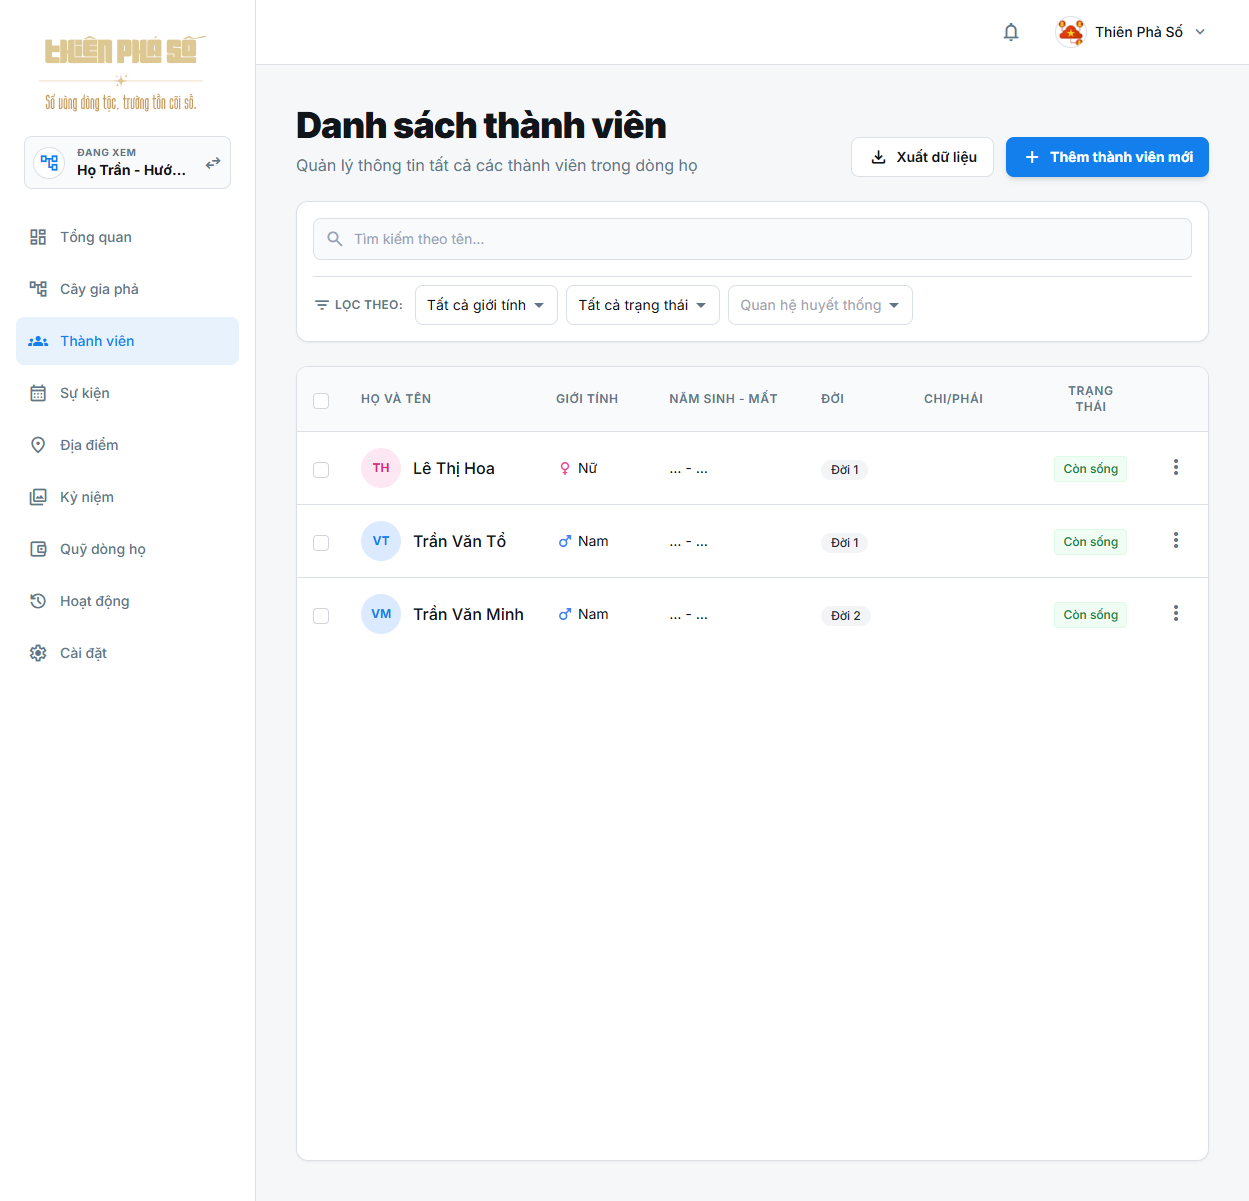Click the Kỷ niệm photo icon
1249x1201 pixels.
(38, 497)
